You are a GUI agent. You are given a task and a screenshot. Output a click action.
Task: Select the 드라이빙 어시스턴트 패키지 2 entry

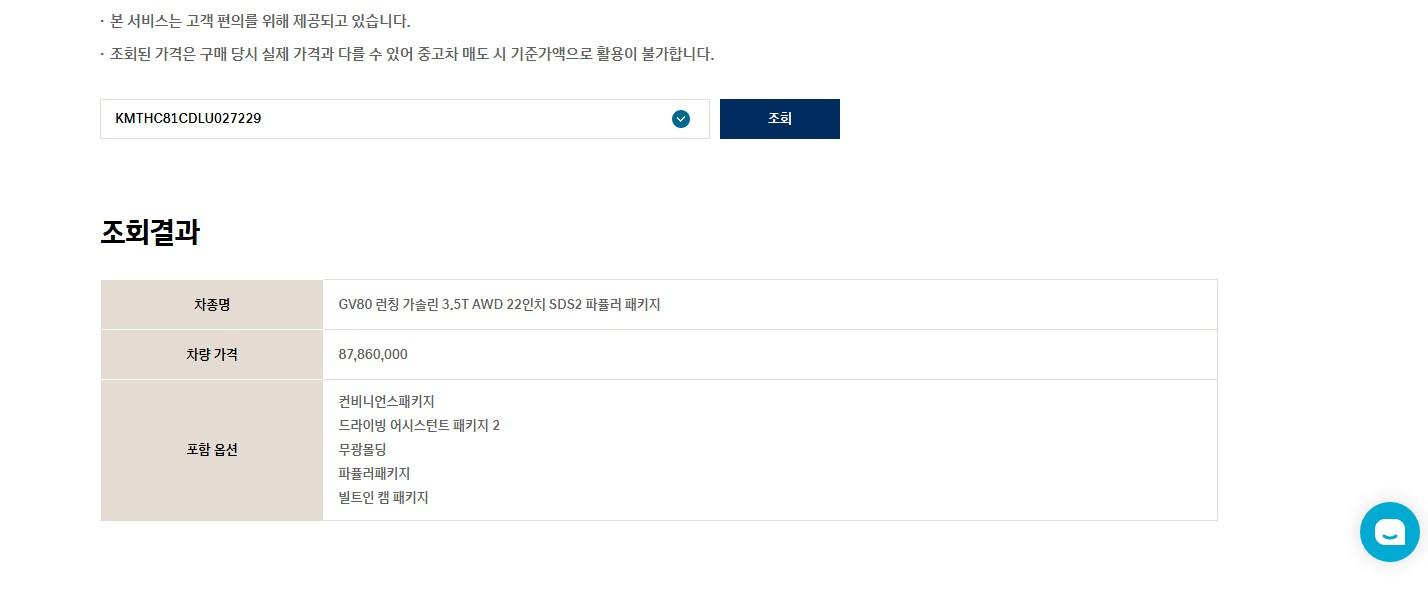[x=419, y=426]
